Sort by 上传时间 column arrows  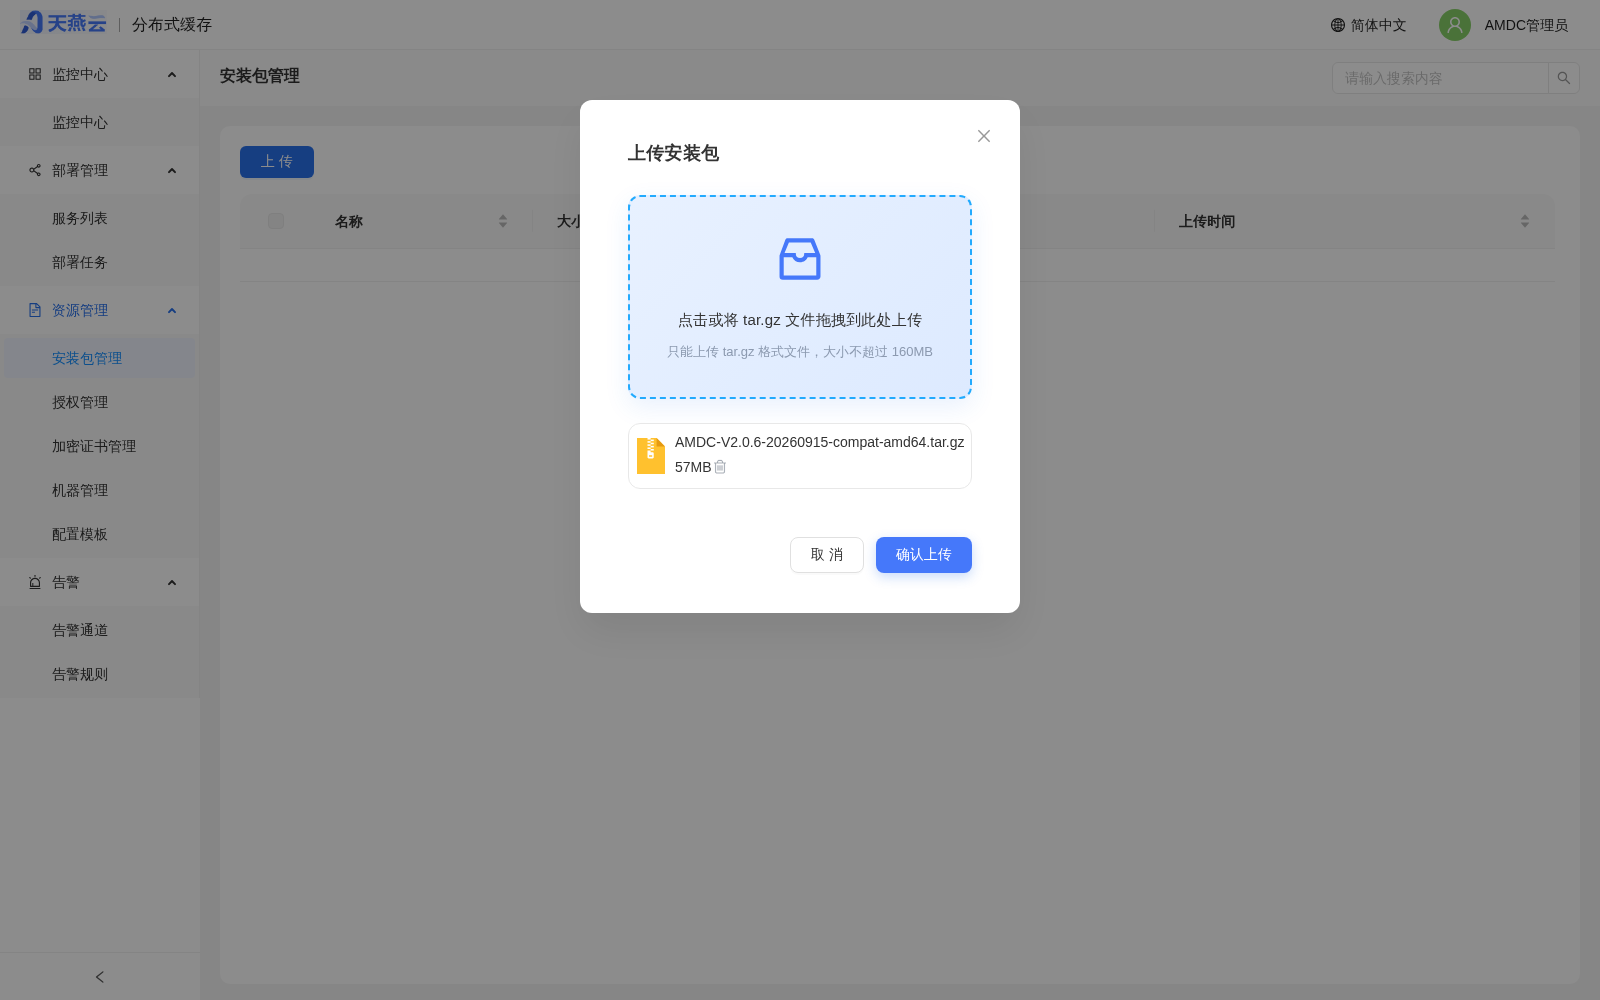pos(1525,221)
